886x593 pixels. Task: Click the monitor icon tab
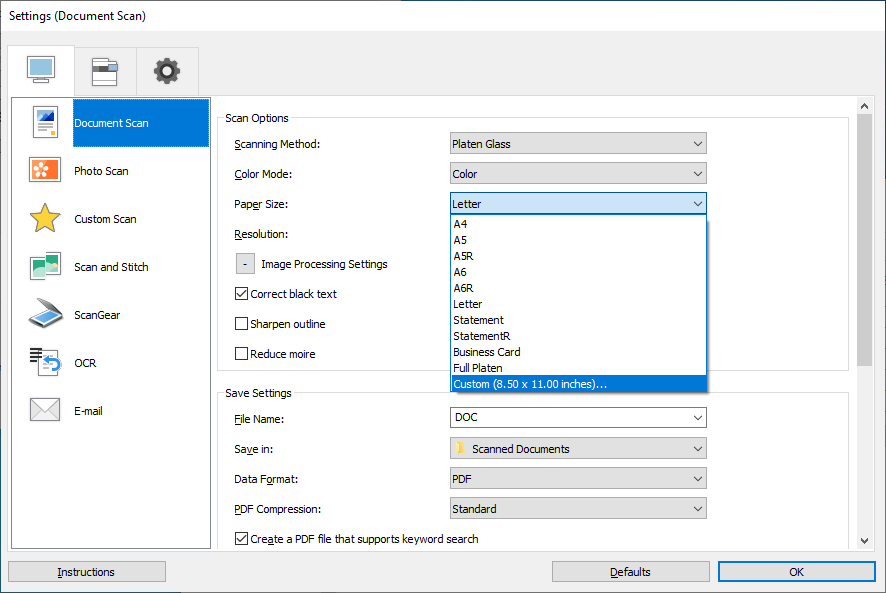coord(41,70)
